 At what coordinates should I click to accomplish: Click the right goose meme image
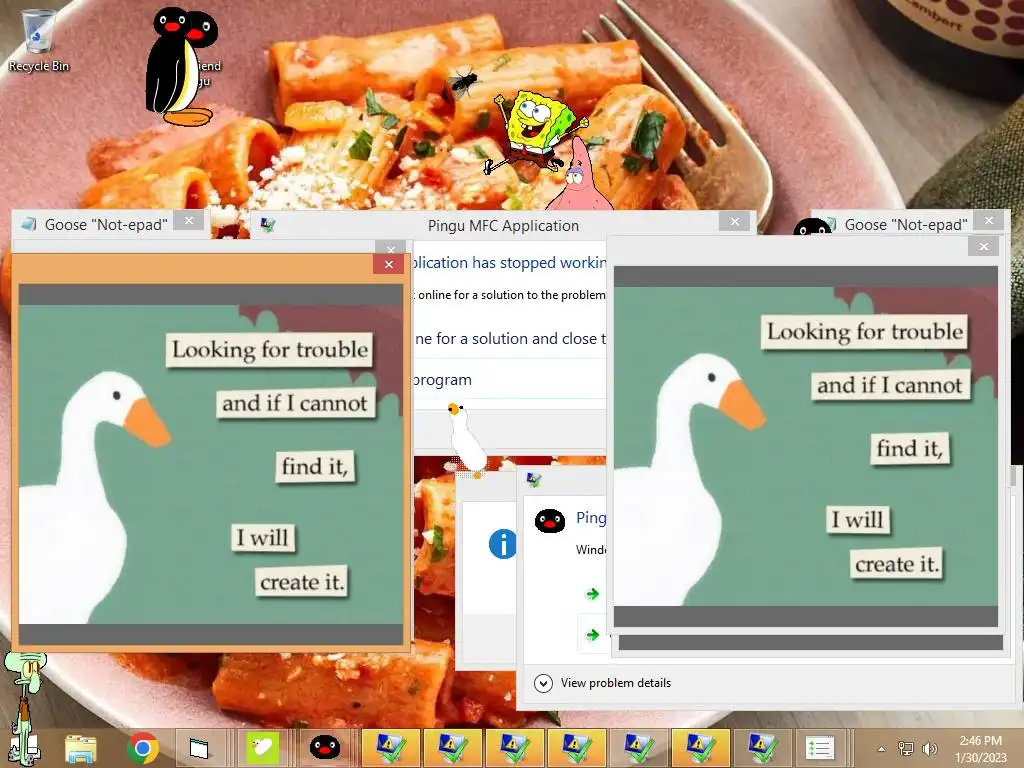point(806,447)
